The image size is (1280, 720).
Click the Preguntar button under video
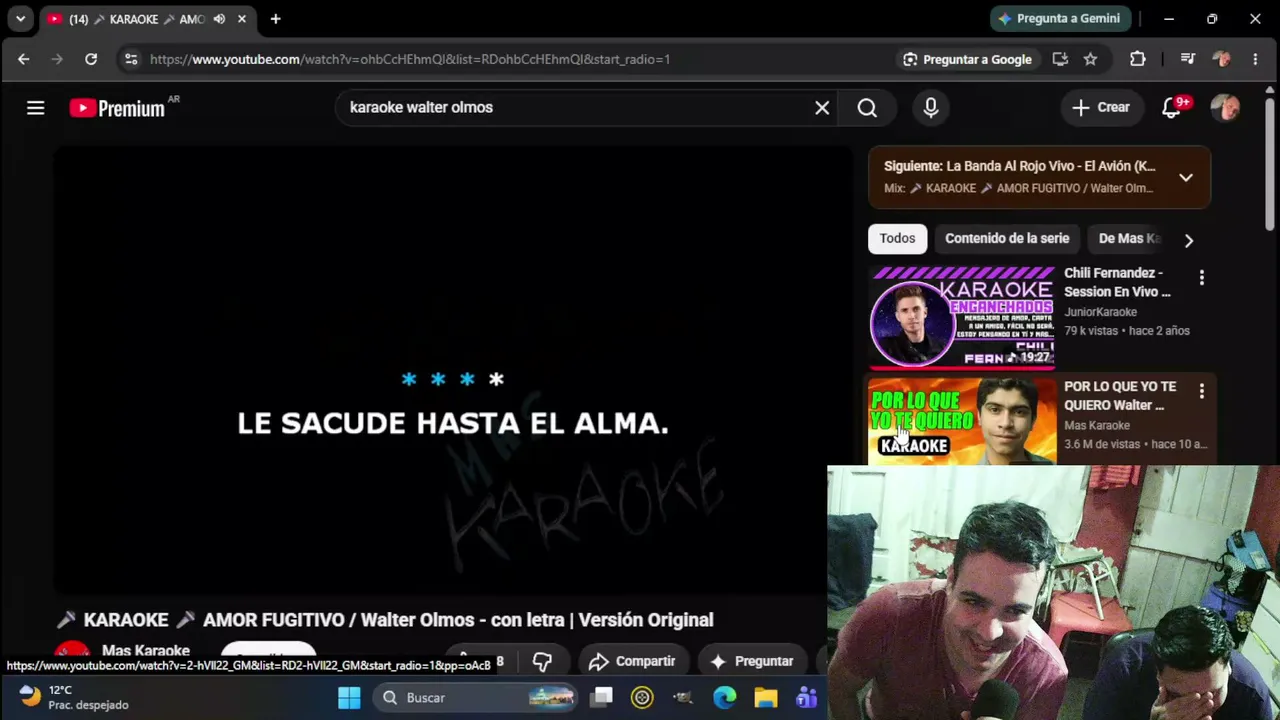[x=752, y=661]
